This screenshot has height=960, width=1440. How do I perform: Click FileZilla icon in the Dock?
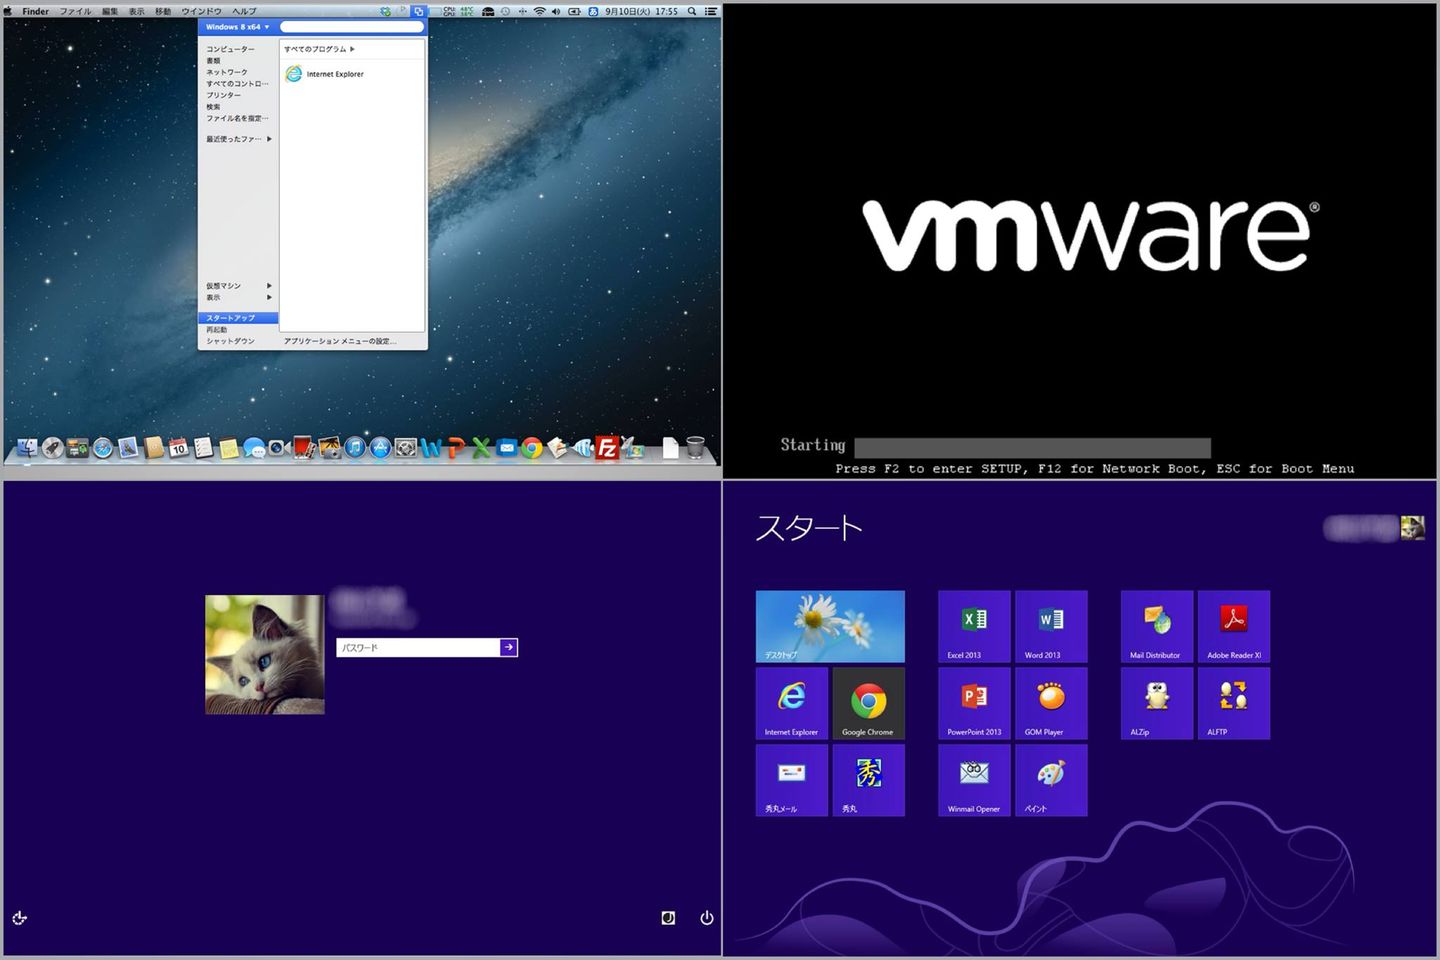tap(607, 448)
